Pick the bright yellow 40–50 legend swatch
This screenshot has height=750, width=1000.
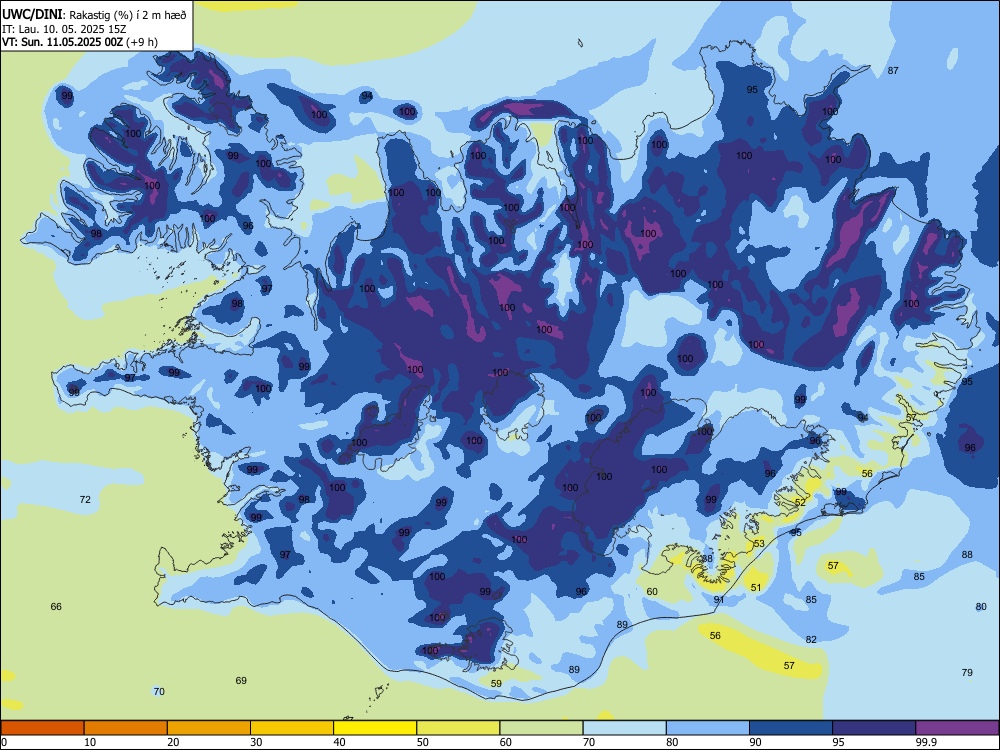tap(375, 728)
